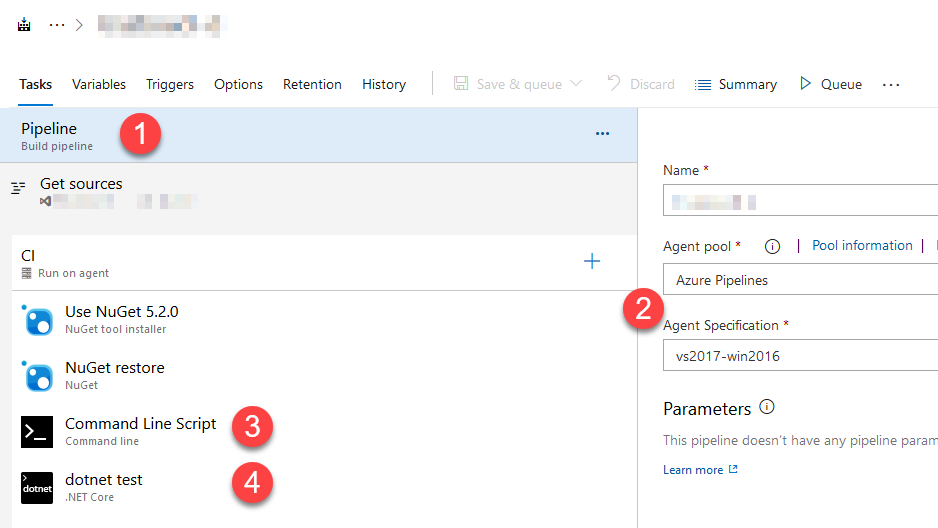Click the Use NuGet 5.2.0 task icon

(37, 320)
